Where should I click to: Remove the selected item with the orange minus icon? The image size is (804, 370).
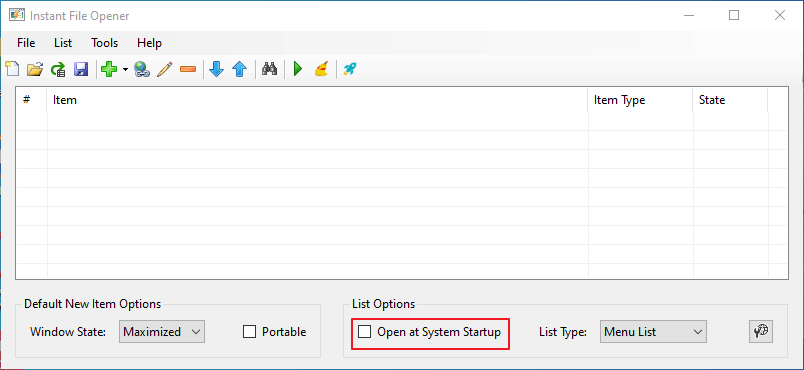188,69
